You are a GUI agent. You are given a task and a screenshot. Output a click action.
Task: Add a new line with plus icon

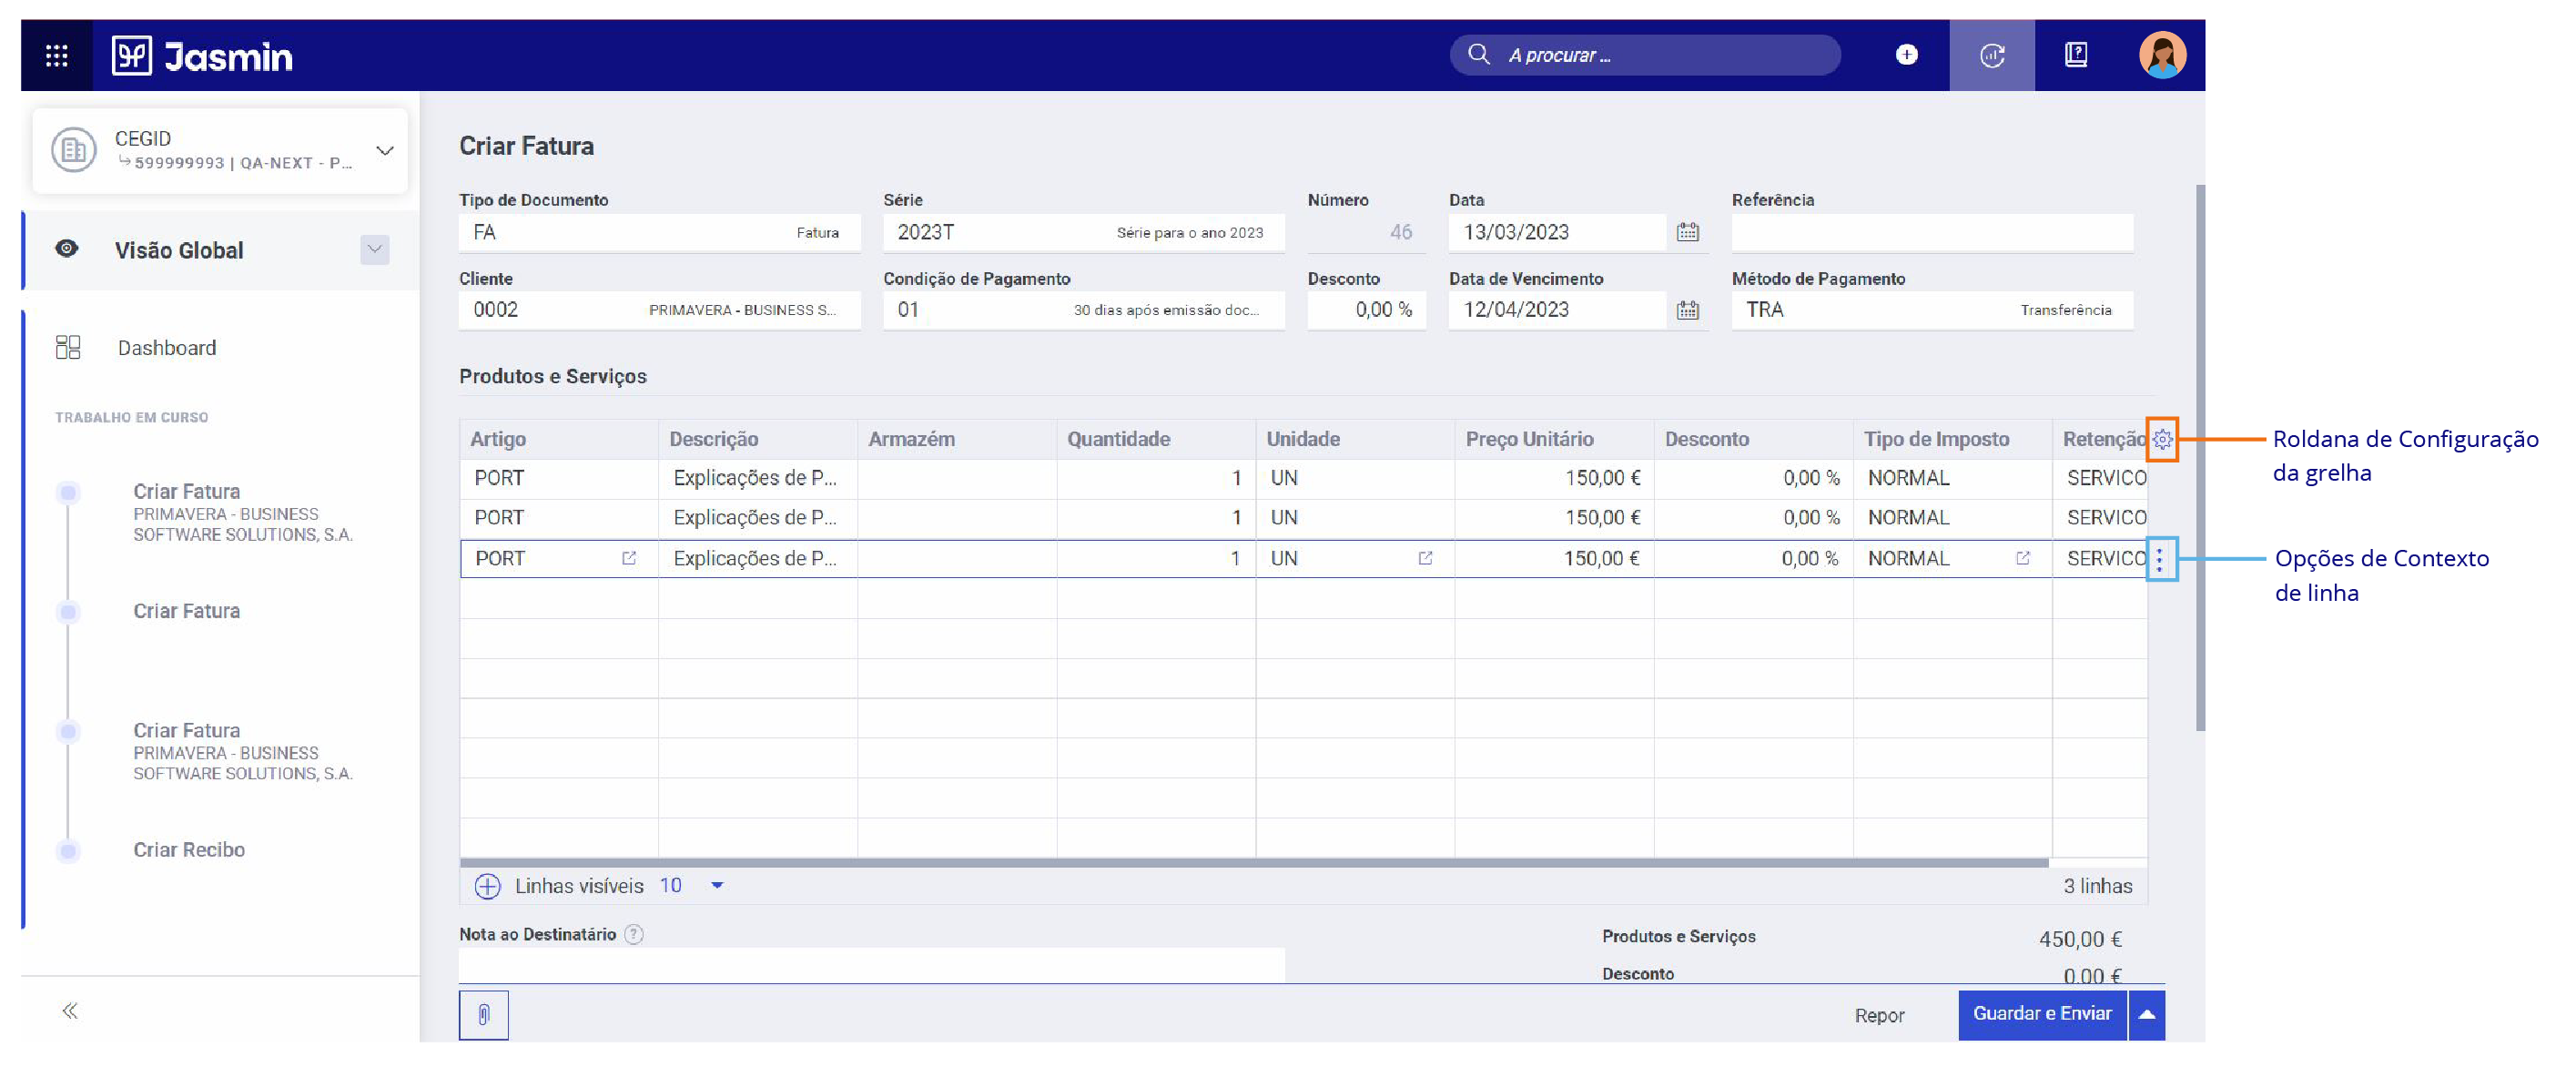click(487, 886)
